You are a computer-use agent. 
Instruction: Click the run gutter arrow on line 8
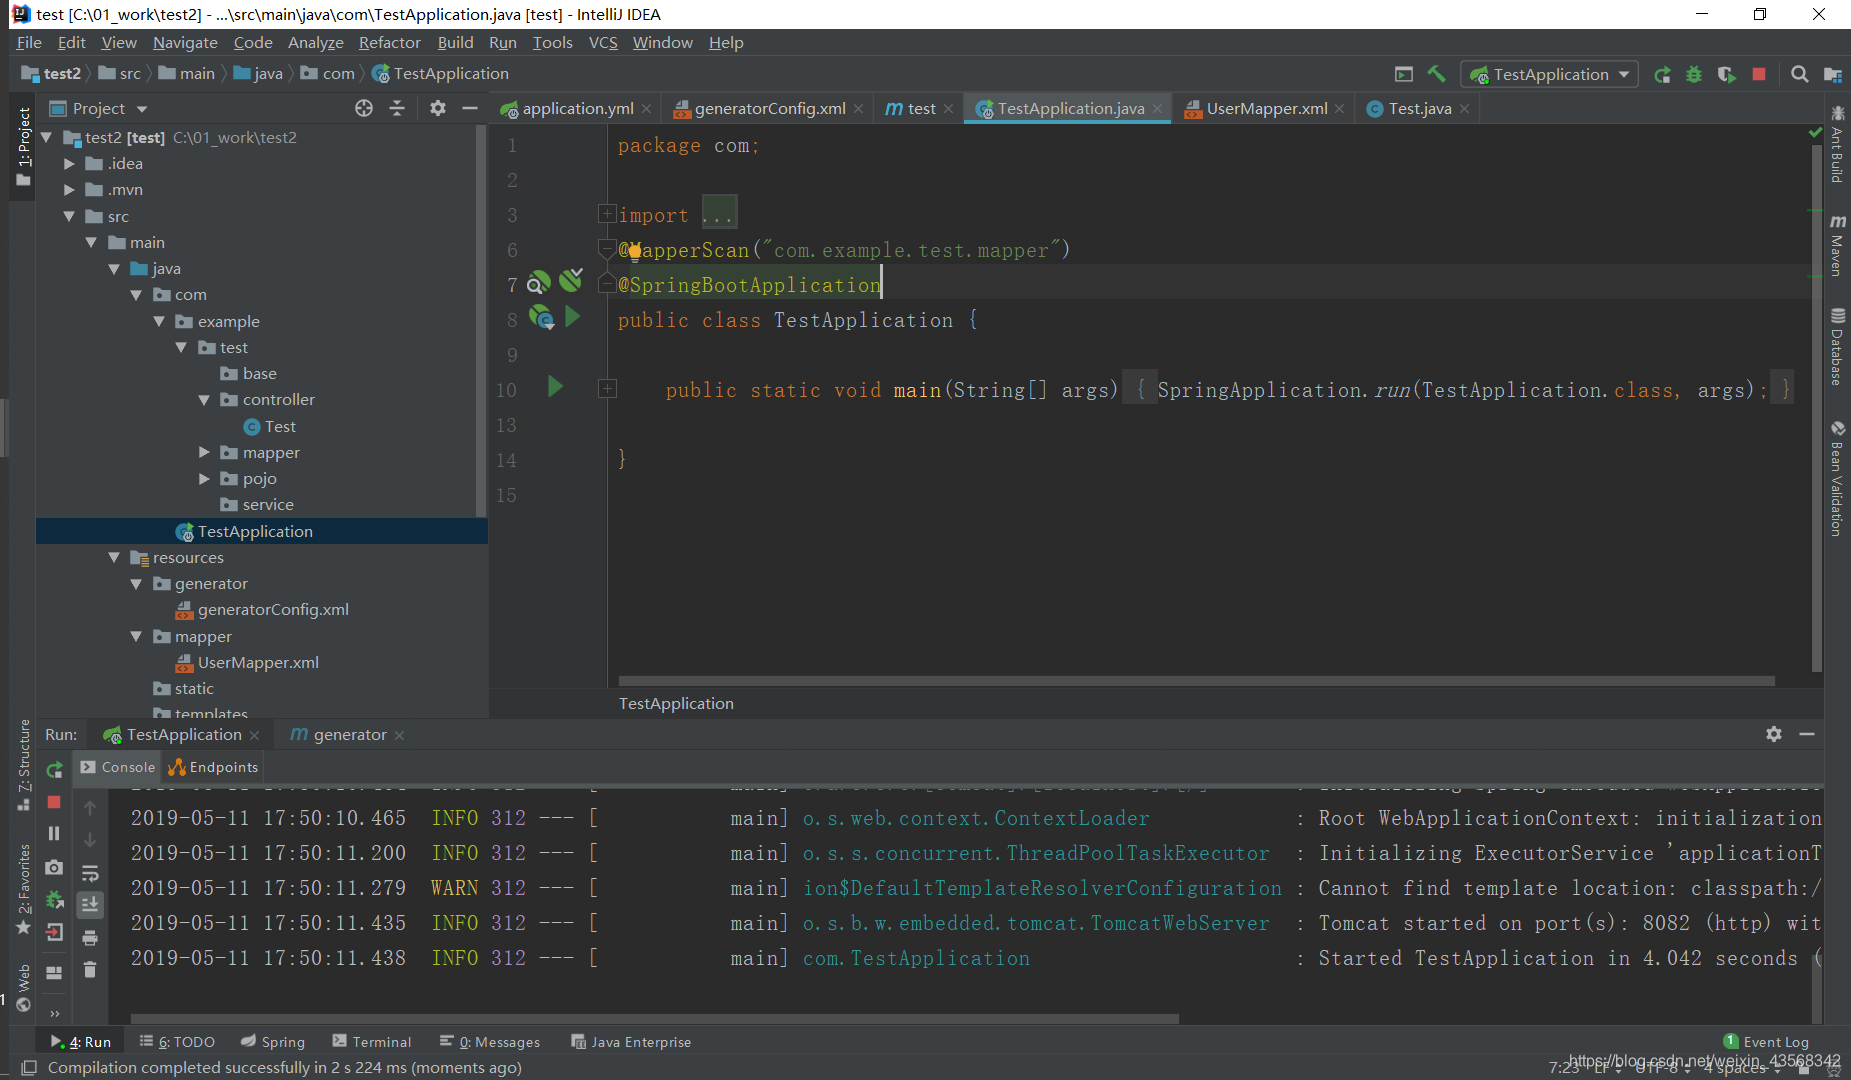pyautogui.click(x=572, y=317)
